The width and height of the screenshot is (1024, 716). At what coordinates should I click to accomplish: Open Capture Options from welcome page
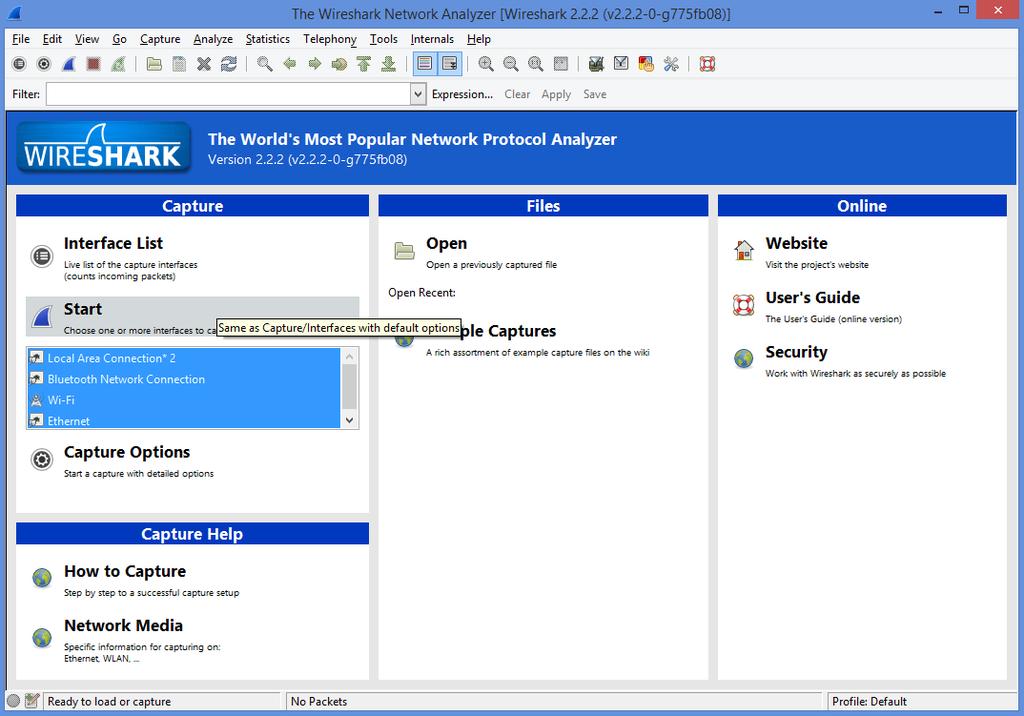[x=127, y=452]
